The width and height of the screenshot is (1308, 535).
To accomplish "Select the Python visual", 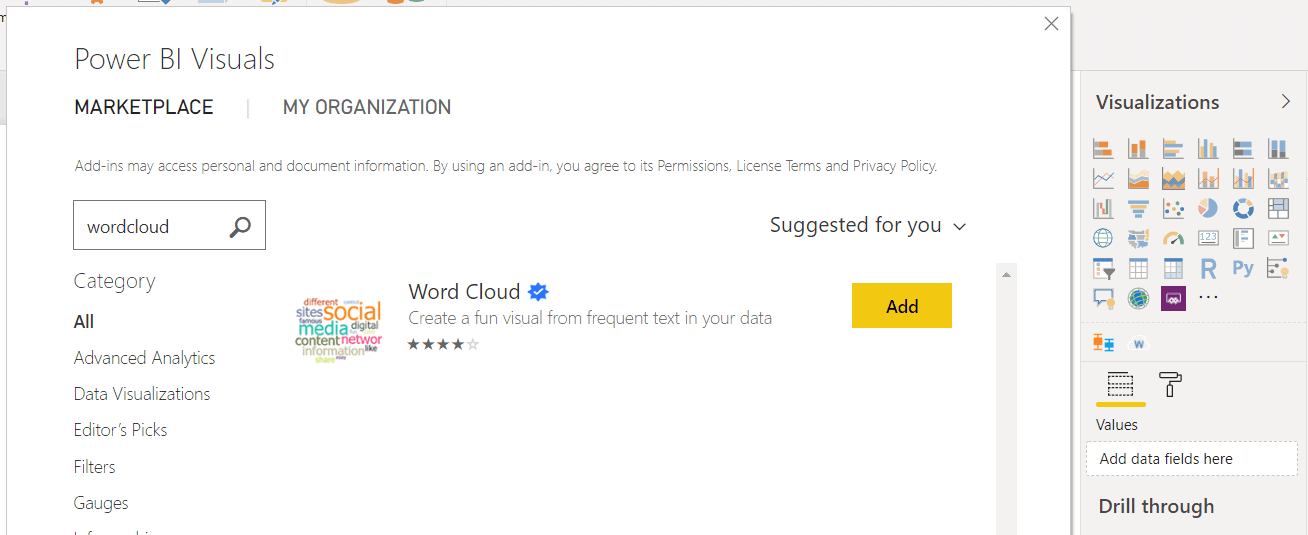I will pos(1243,268).
